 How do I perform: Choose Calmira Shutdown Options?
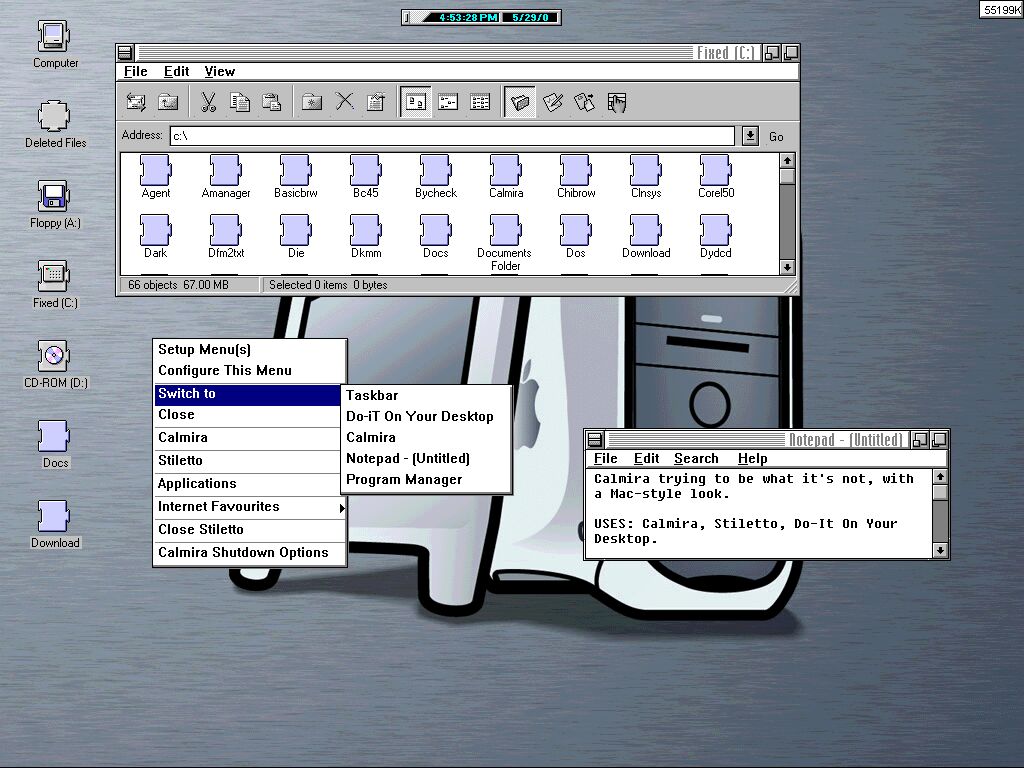click(x=243, y=553)
